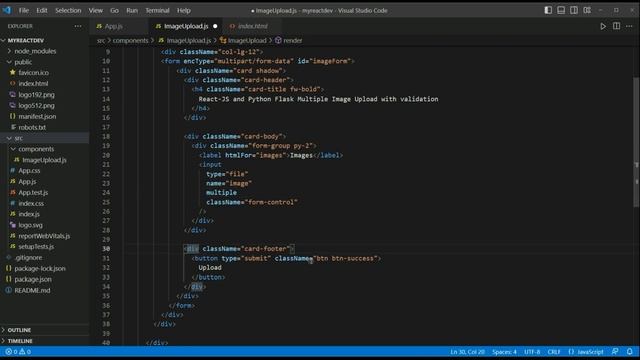Screen dimensions: 640x360
Task: Change encoding via UTF-8 status
Action: tap(532, 352)
